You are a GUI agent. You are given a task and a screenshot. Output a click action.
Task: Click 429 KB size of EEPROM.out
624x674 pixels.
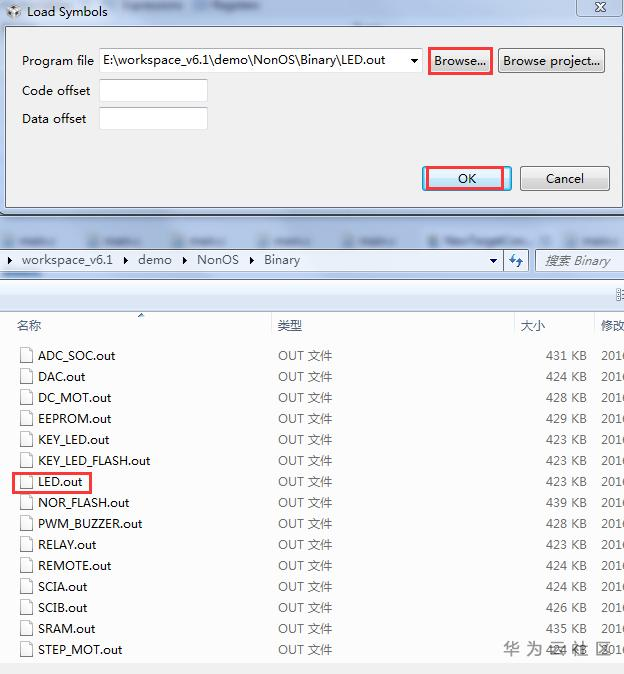(x=566, y=419)
